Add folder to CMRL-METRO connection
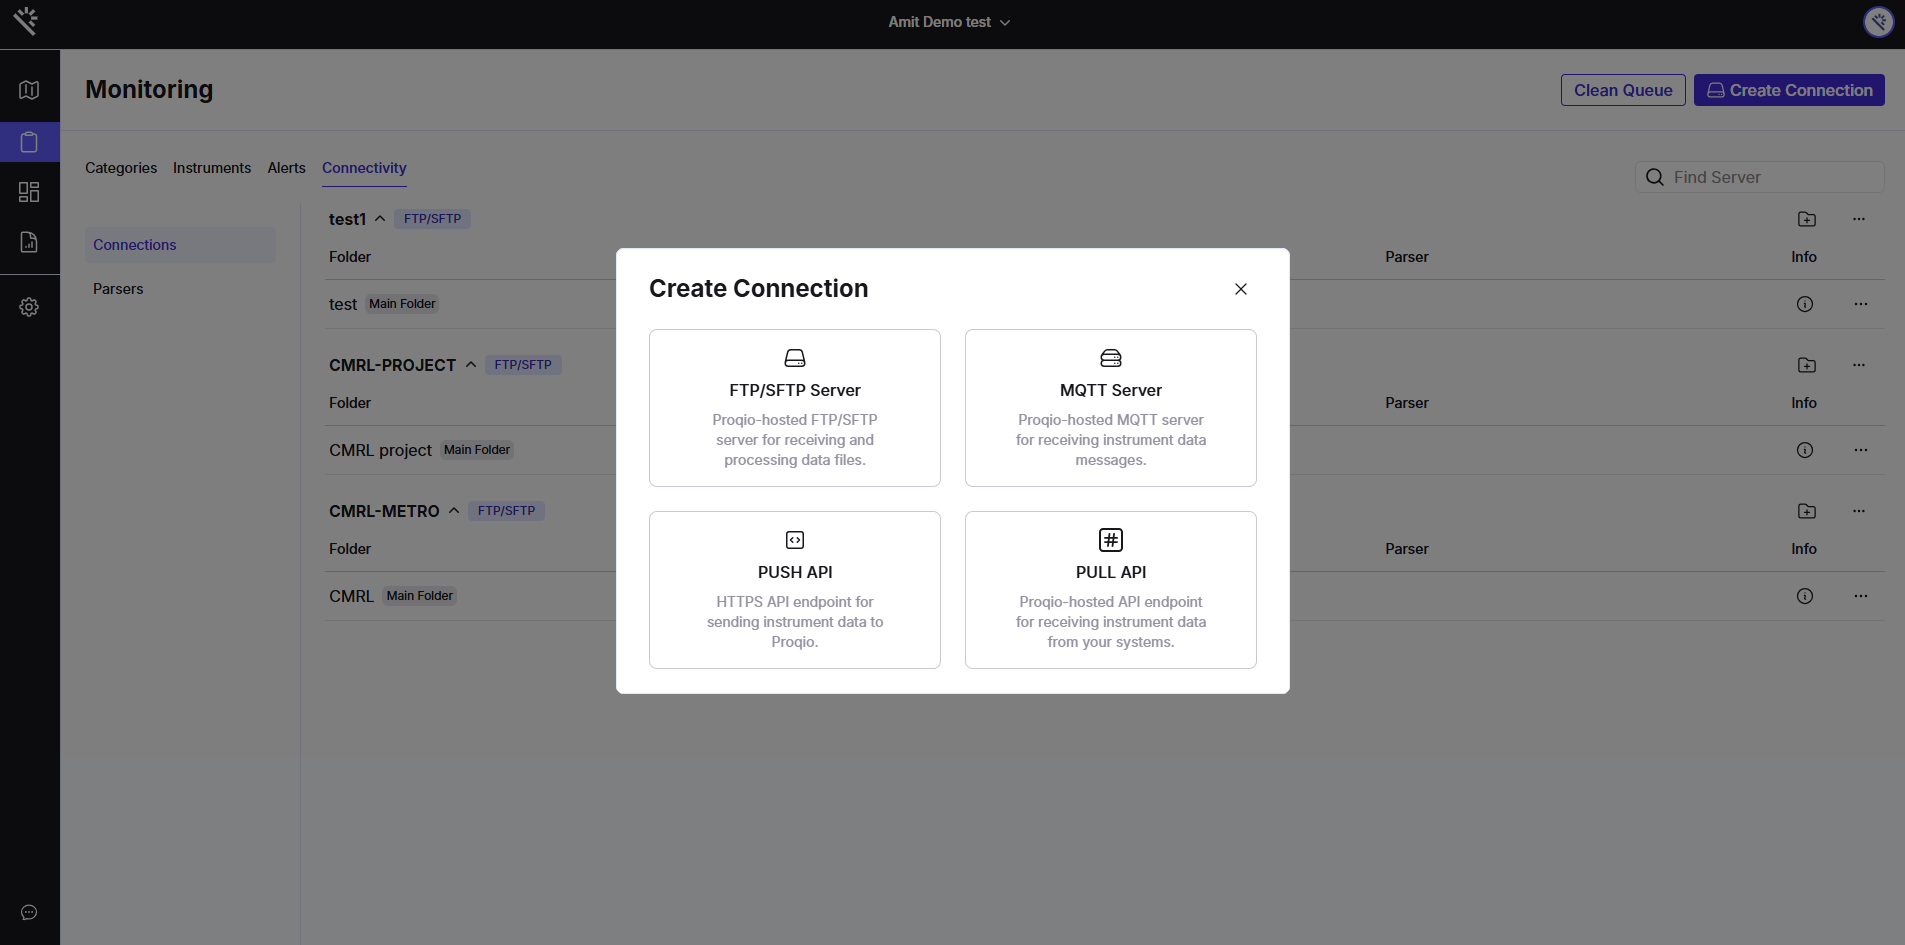 (x=1807, y=511)
